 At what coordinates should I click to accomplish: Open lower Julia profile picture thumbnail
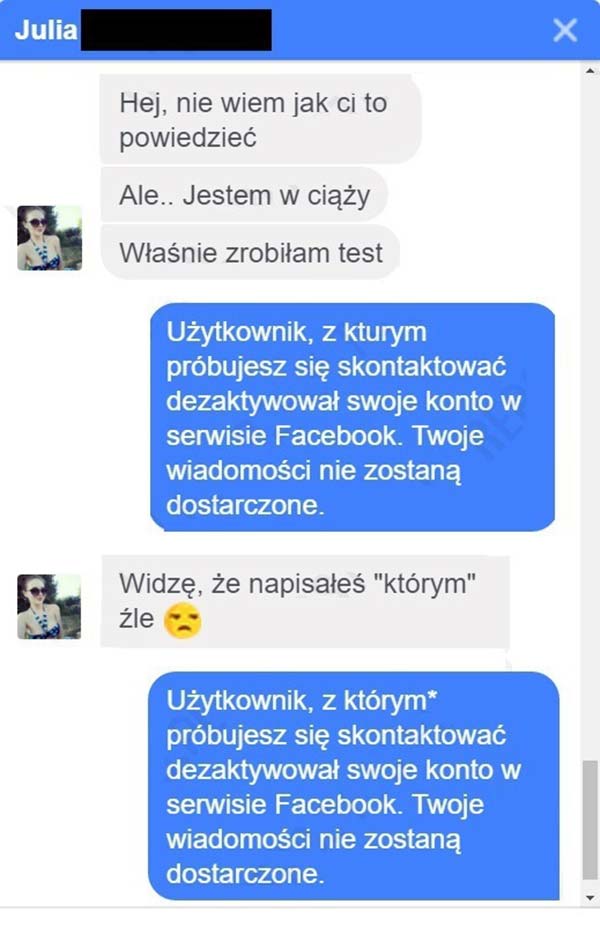point(50,607)
